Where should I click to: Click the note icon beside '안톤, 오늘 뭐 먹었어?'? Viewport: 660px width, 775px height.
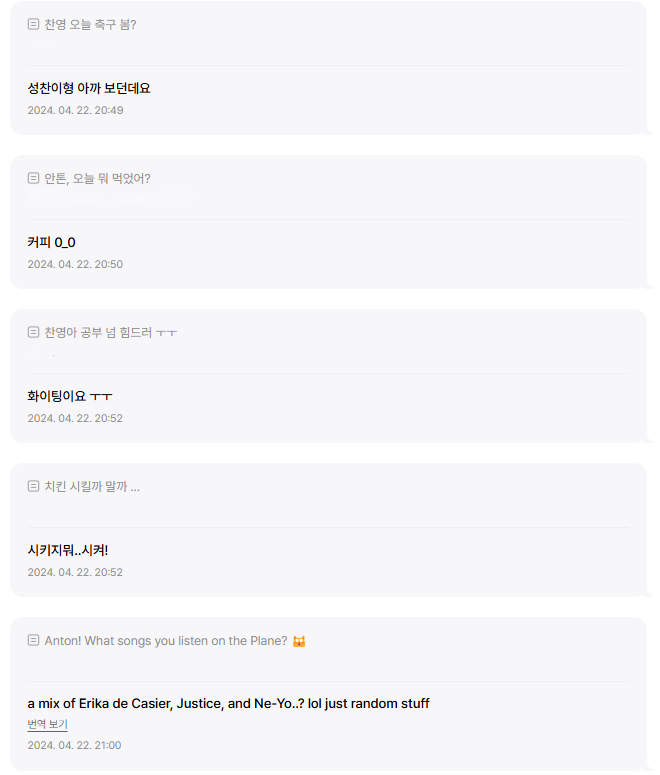pos(33,178)
